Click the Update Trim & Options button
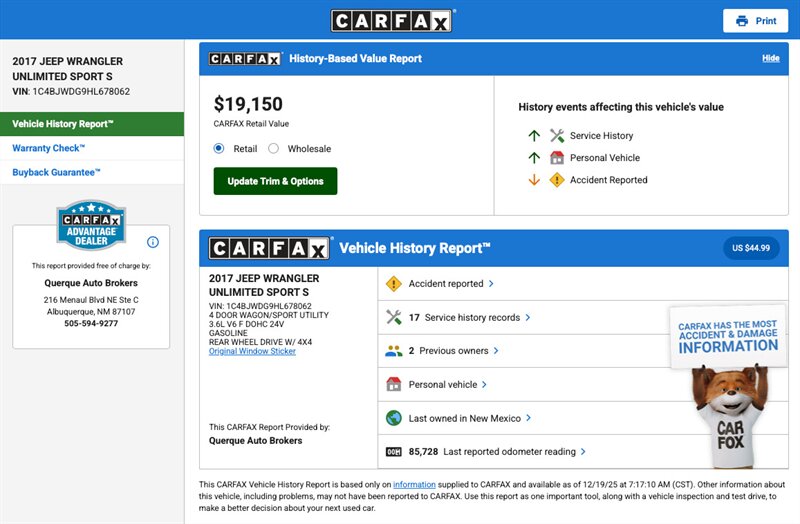Image resolution: width=800 pixels, height=524 pixels. [275, 181]
